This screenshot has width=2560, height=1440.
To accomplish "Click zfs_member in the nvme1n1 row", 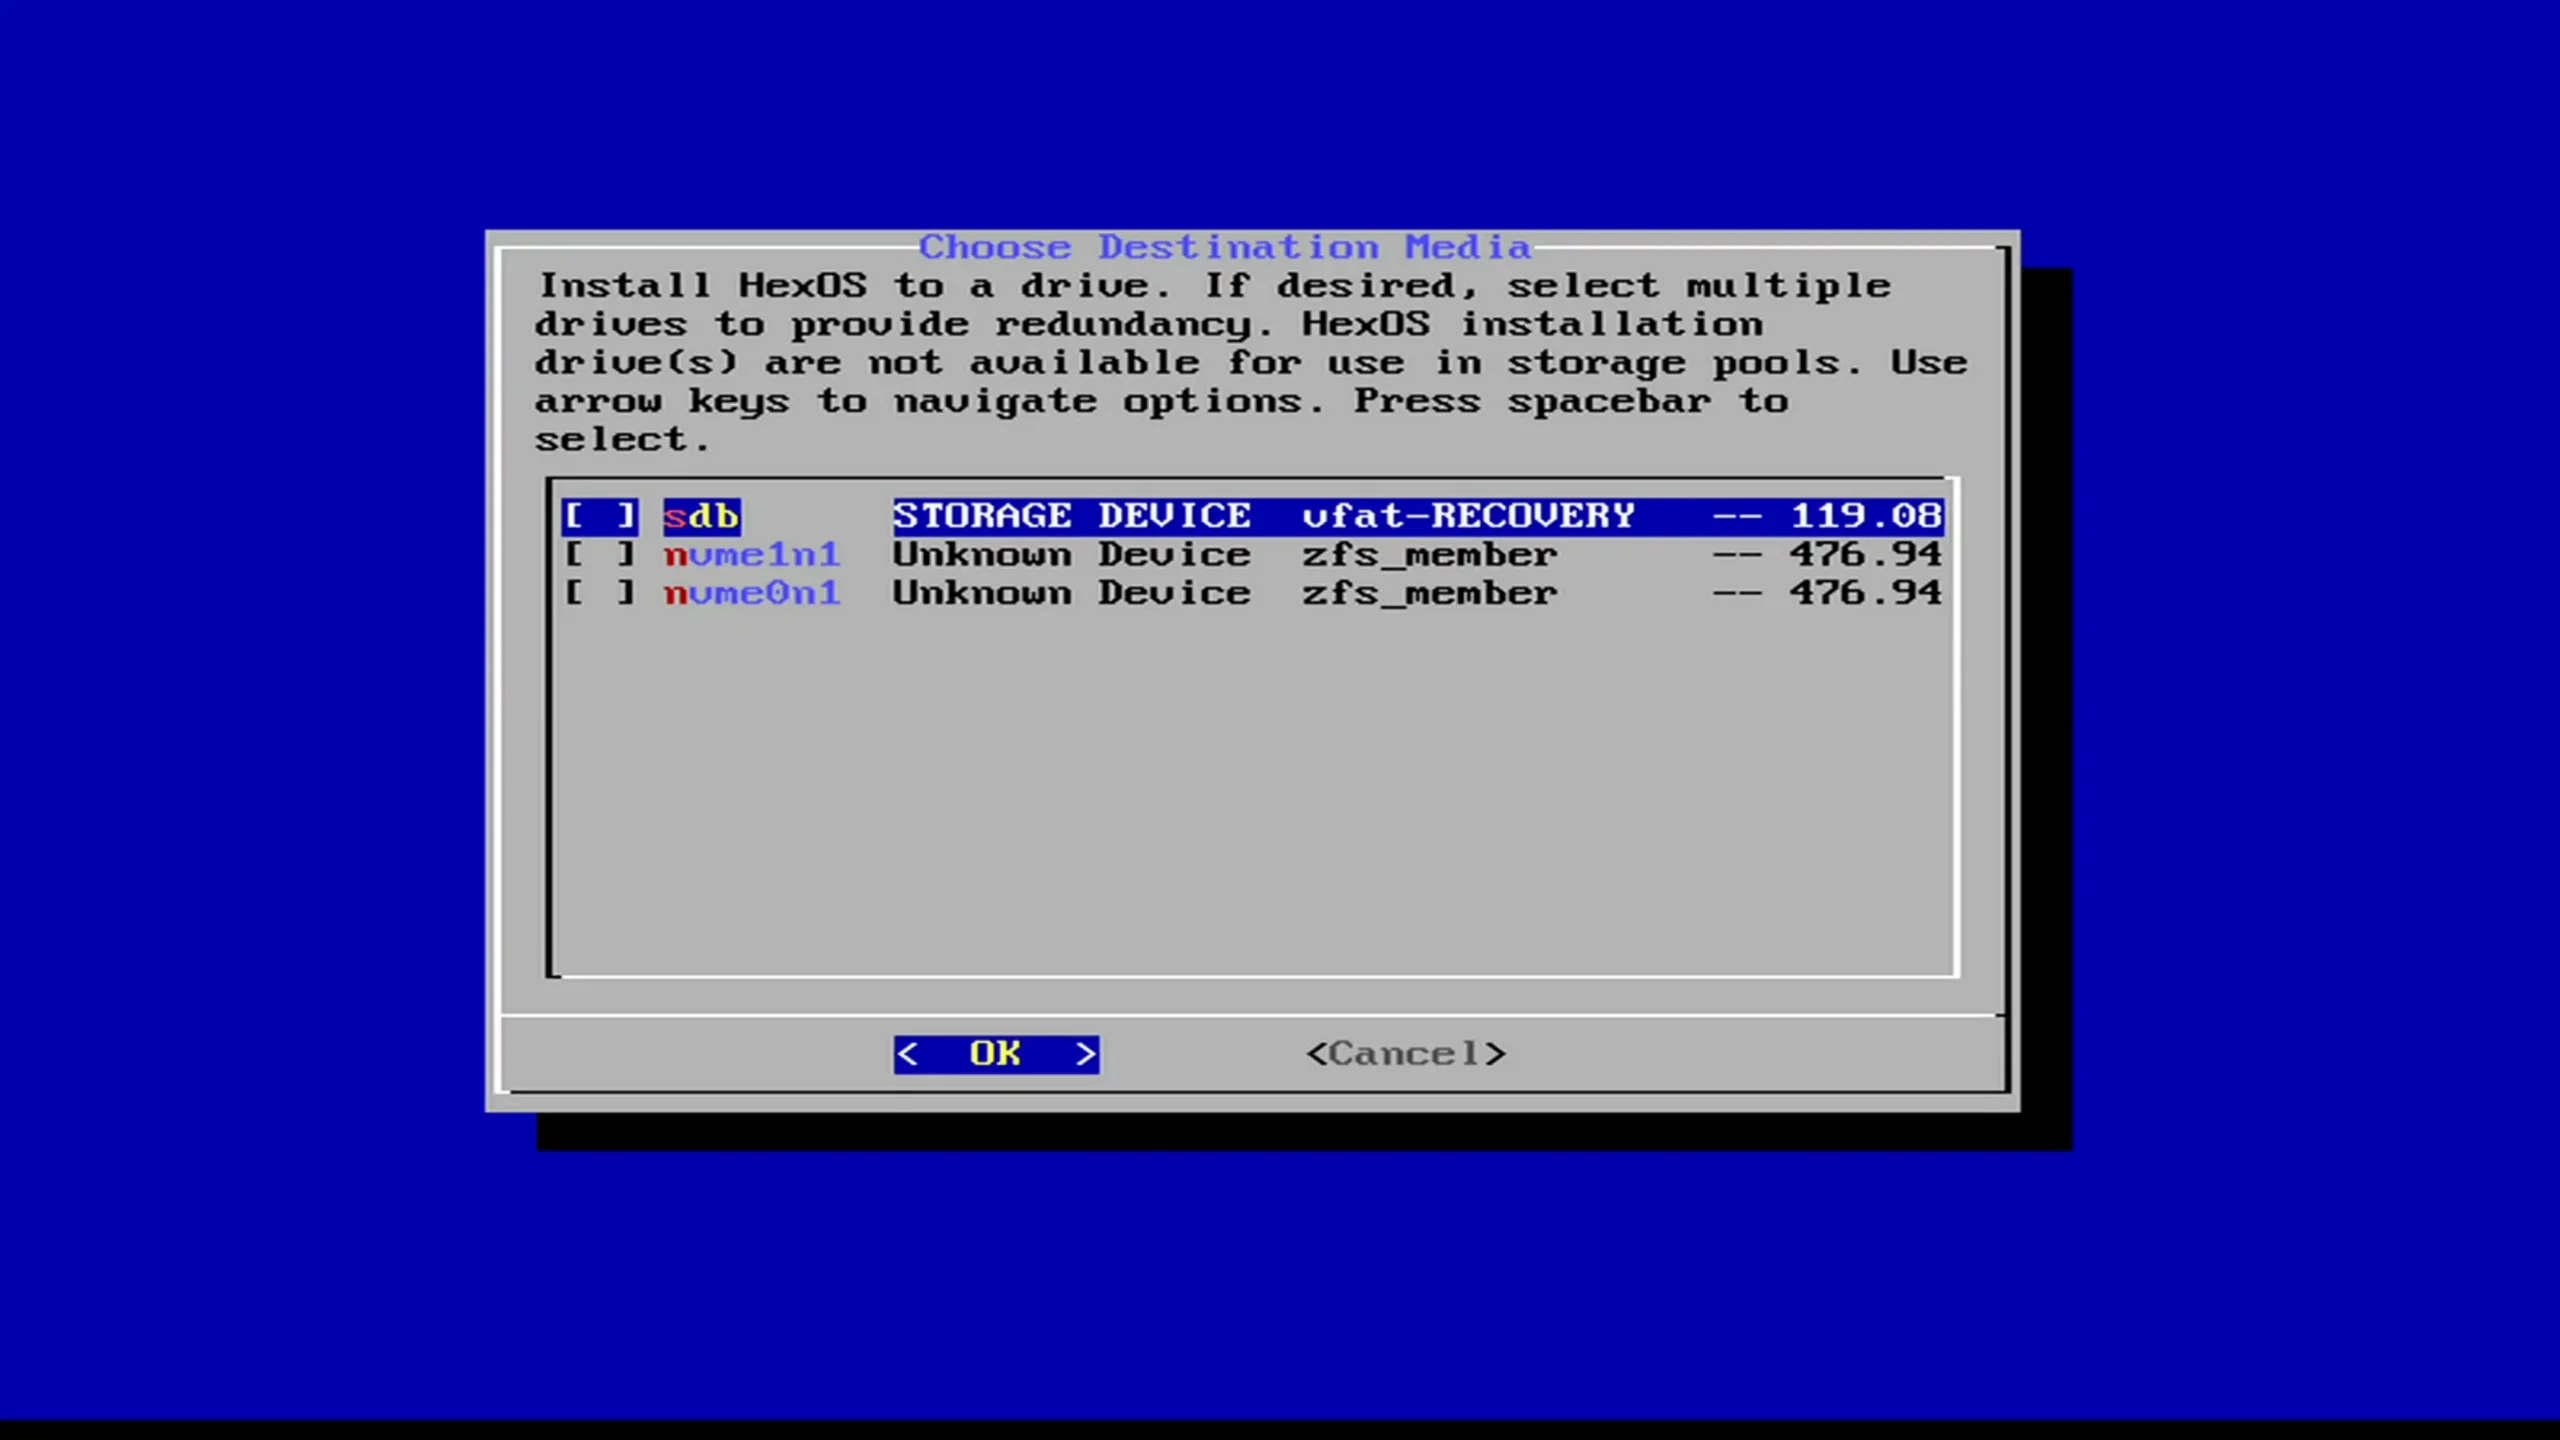I will point(1430,554).
